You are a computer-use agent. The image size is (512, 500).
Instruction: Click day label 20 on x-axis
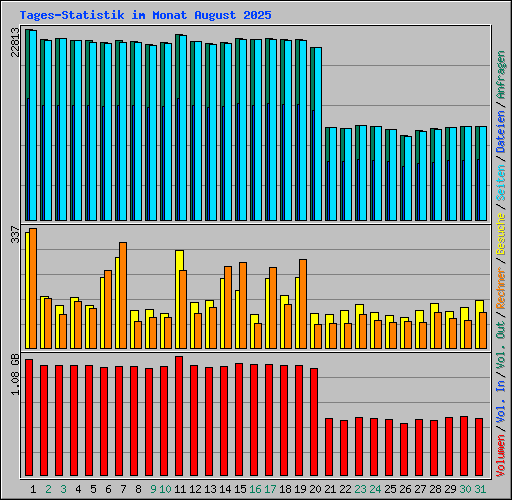pos(315,489)
